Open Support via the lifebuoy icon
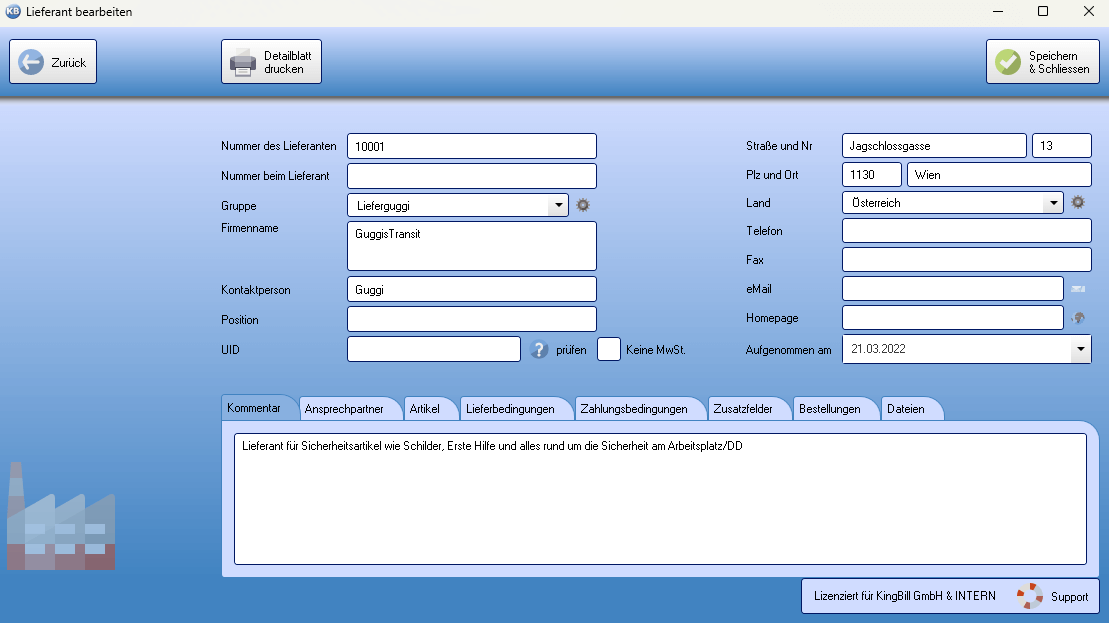The height and width of the screenshot is (623, 1109). coord(1030,596)
